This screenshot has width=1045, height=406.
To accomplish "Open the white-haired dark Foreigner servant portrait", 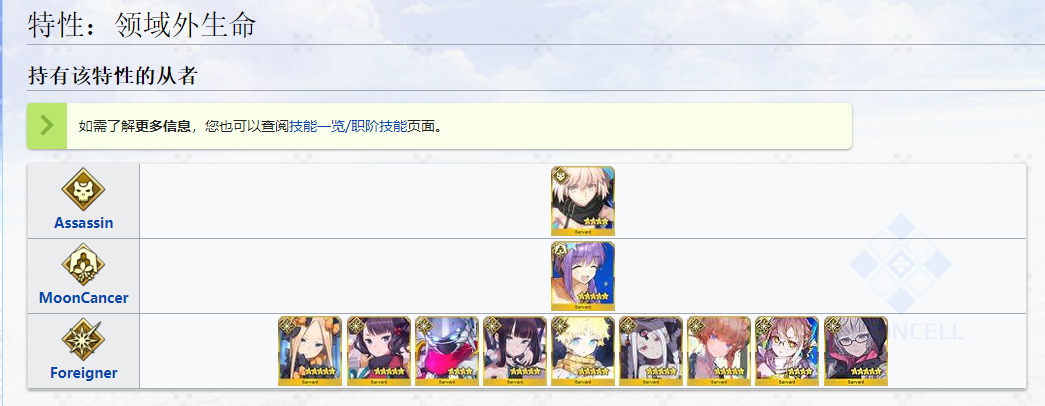I will 650,351.
